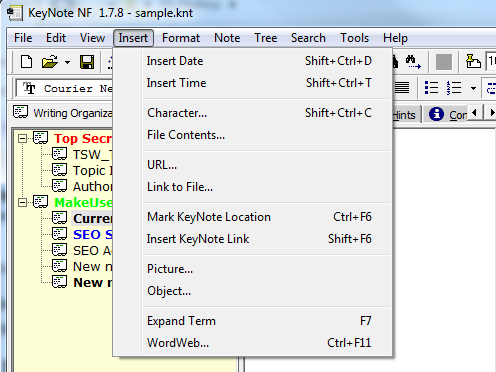Open the Courier New font combo box
496x372 pixels.
65,89
